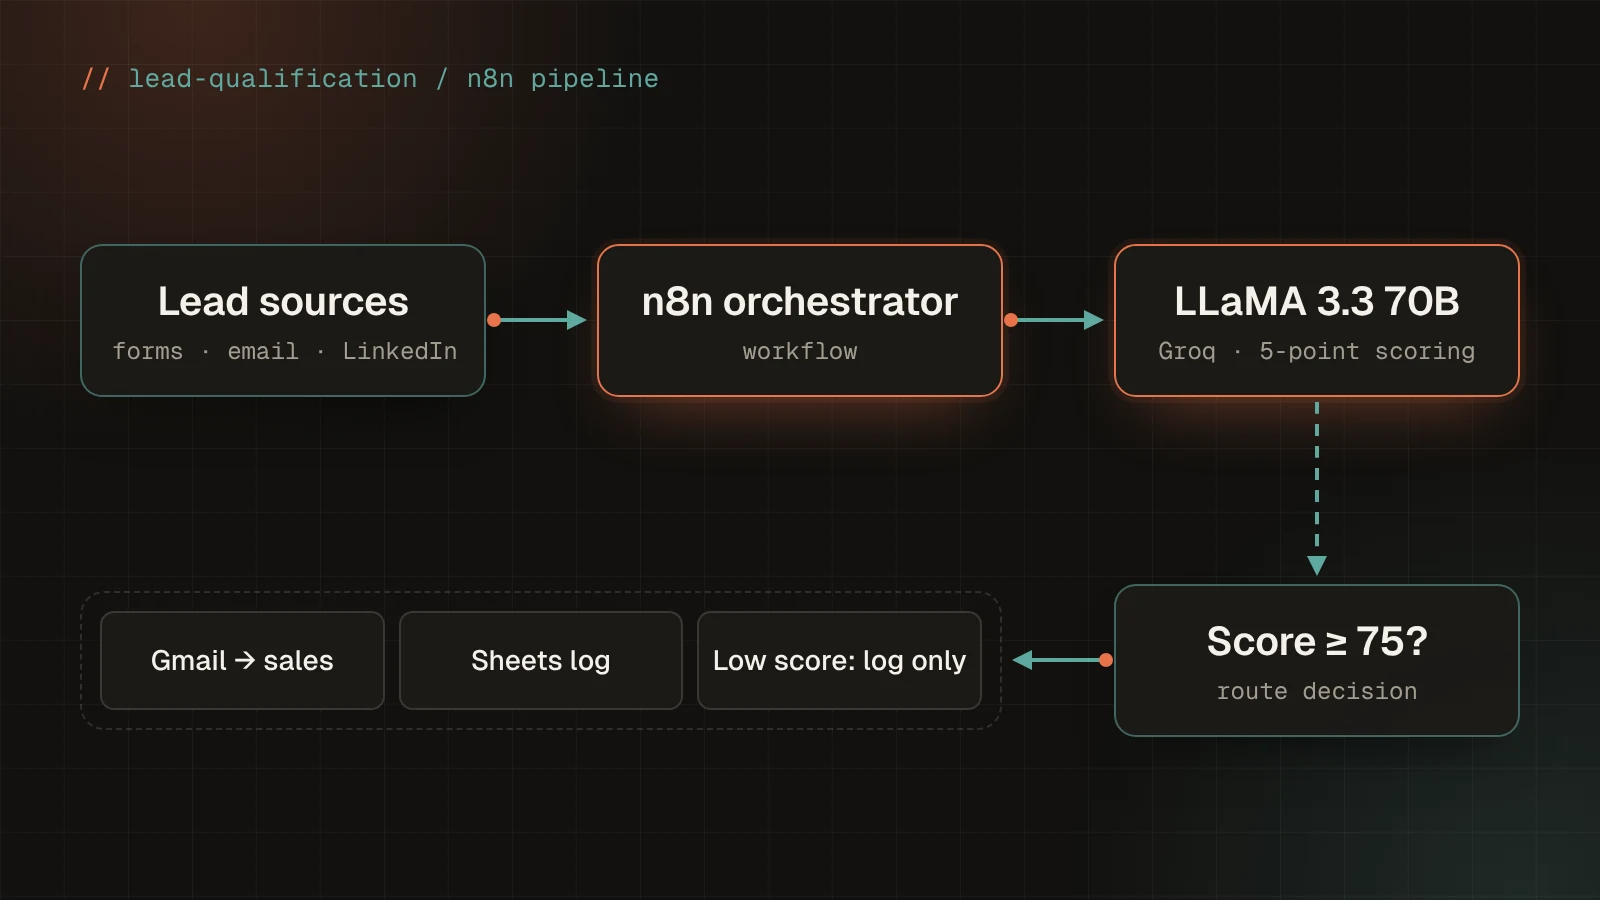
Task: Open the Low score: log only card
Action: coord(839,660)
